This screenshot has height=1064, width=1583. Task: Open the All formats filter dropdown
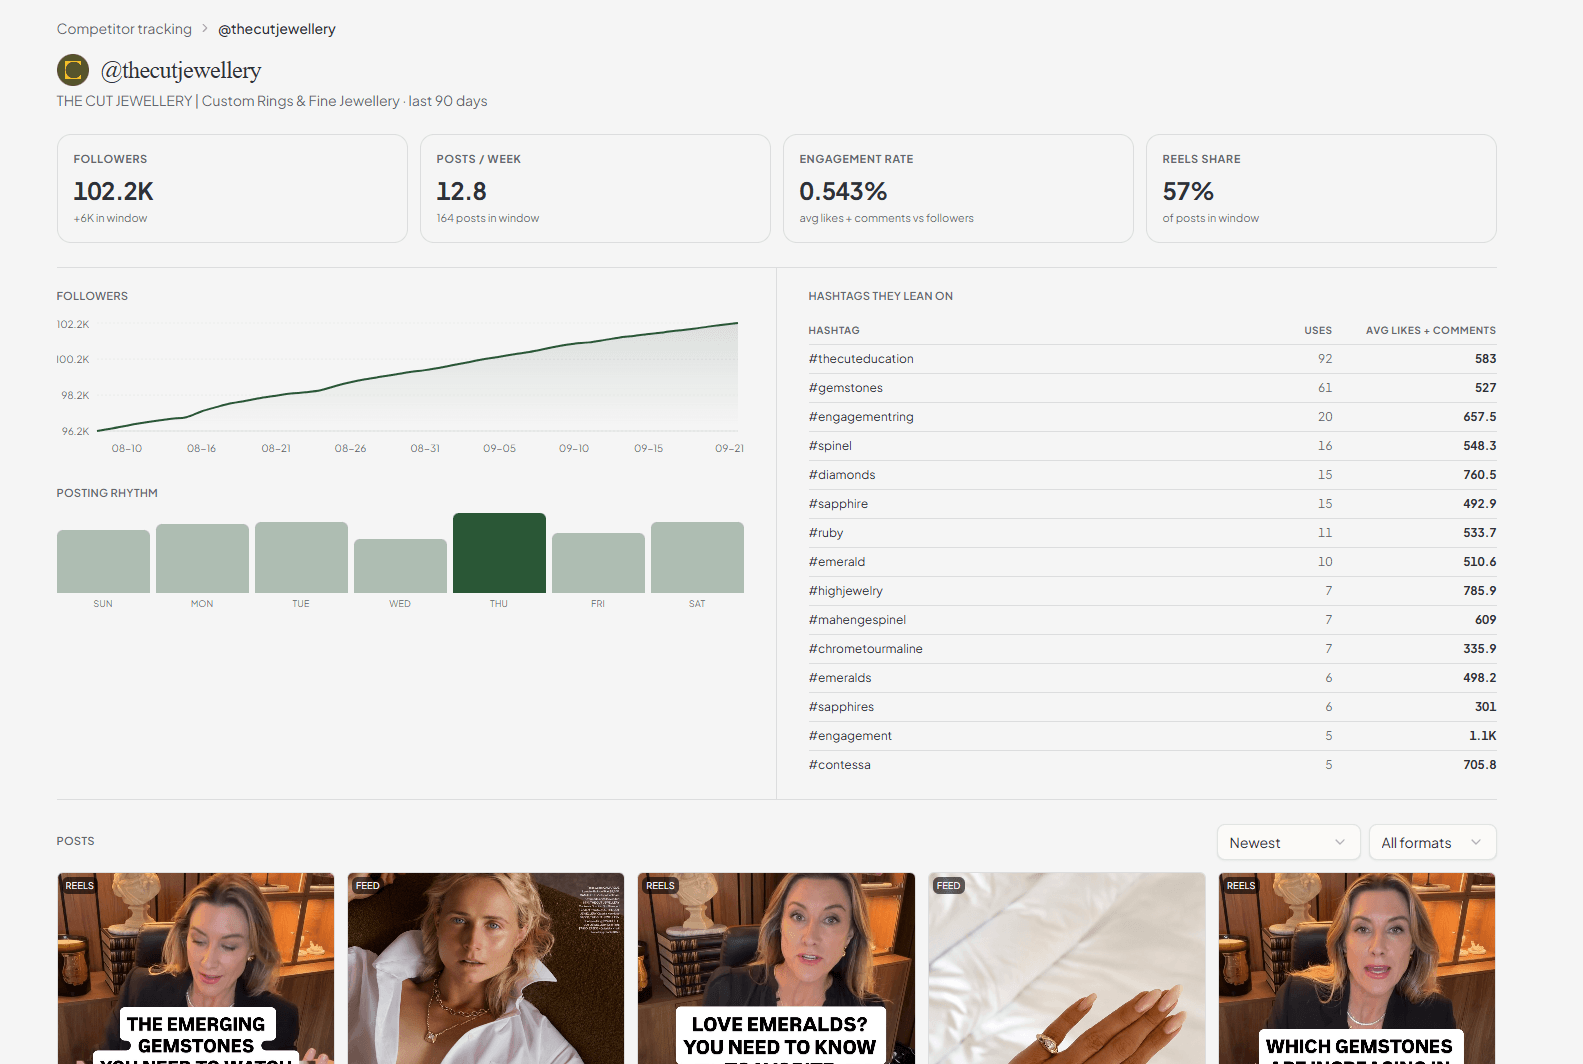click(1432, 842)
